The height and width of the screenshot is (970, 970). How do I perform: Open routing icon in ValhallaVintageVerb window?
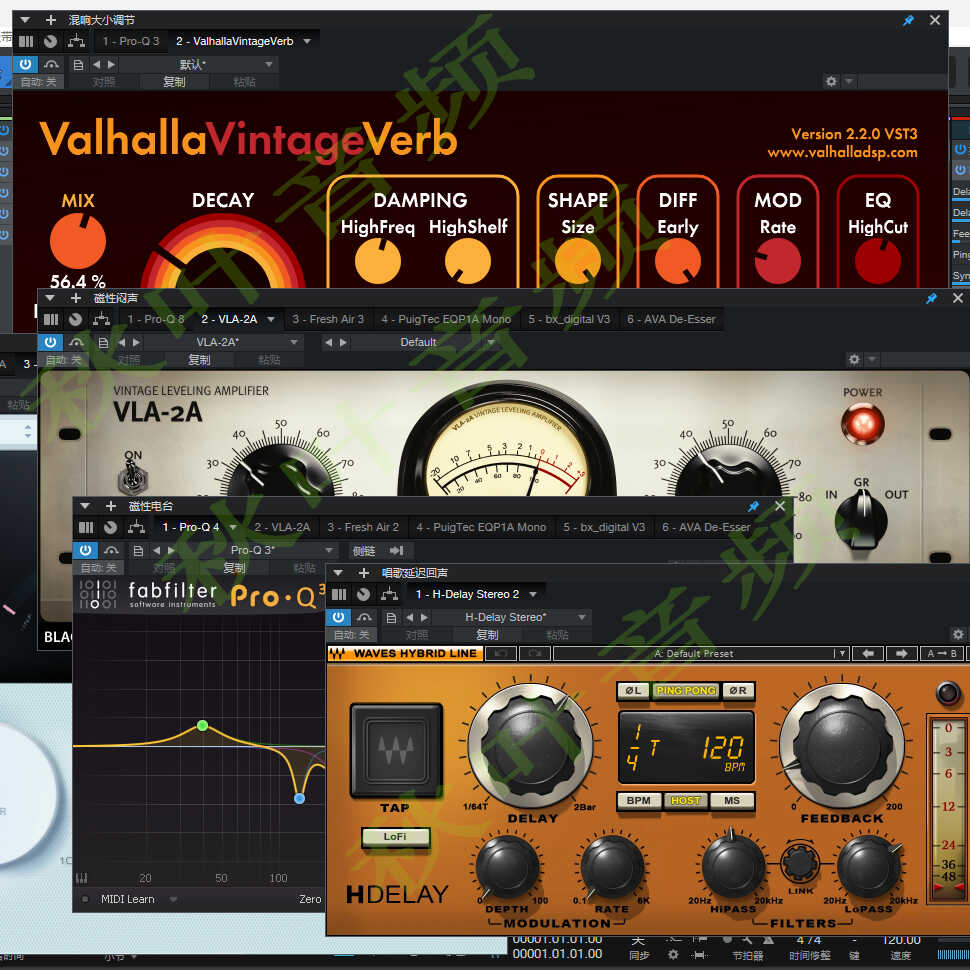pyautogui.click(x=76, y=41)
